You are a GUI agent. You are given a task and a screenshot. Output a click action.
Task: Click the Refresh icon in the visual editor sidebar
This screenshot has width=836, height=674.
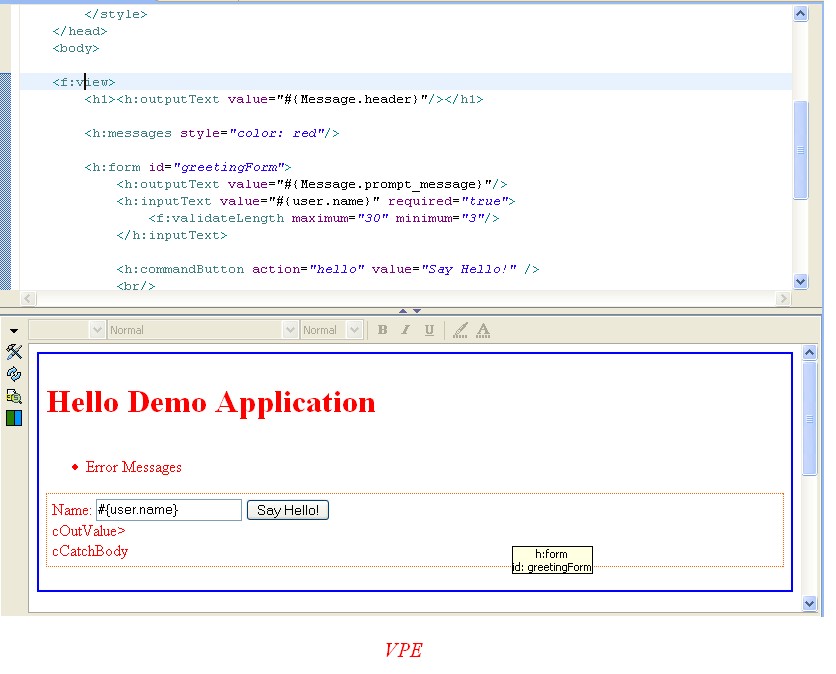14,374
